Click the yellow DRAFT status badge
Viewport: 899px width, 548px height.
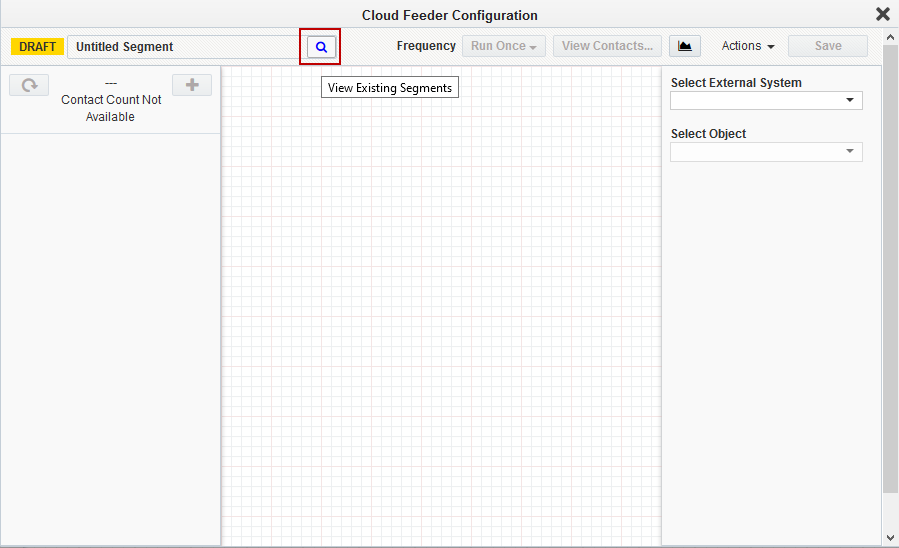(x=38, y=47)
